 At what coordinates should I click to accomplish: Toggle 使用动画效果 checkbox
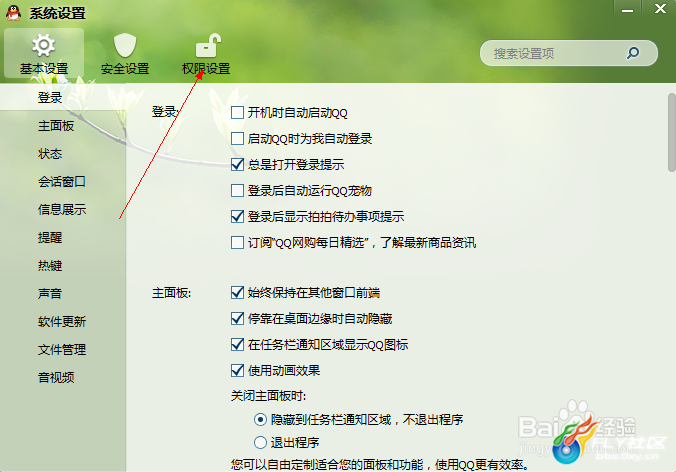237,371
